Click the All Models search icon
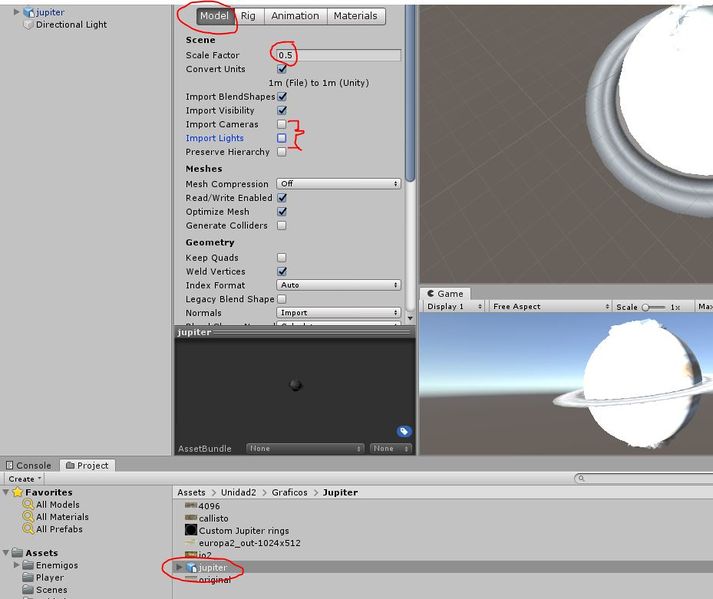Screen dimensions: 713x599 28,504
